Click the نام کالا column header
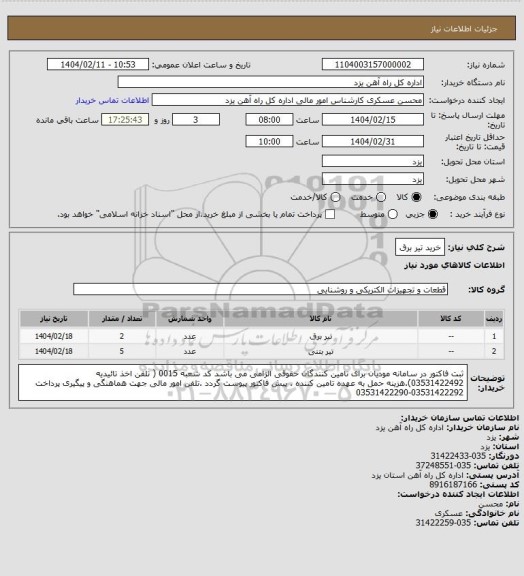524x576 pixels. tap(321, 319)
